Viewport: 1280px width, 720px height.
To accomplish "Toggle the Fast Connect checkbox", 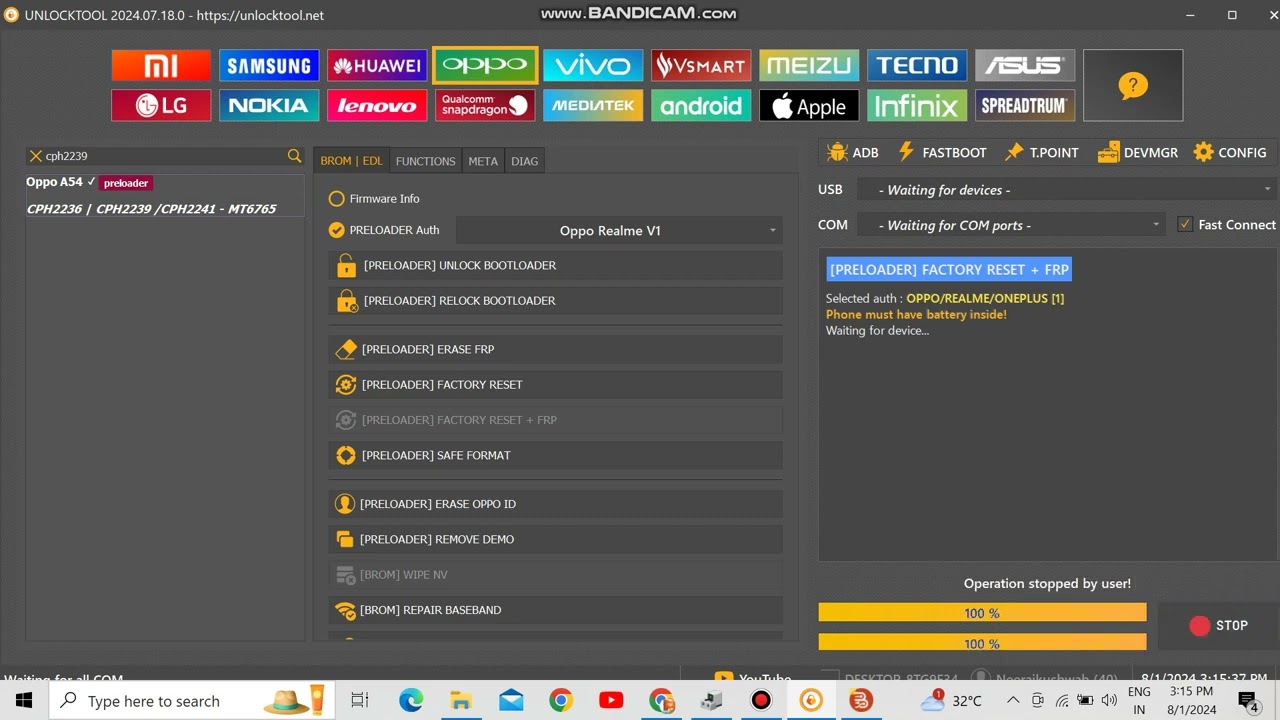I will (1185, 225).
